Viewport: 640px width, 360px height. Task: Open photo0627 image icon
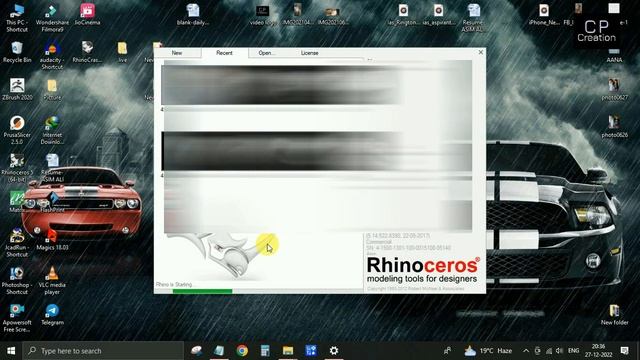click(614, 90)
